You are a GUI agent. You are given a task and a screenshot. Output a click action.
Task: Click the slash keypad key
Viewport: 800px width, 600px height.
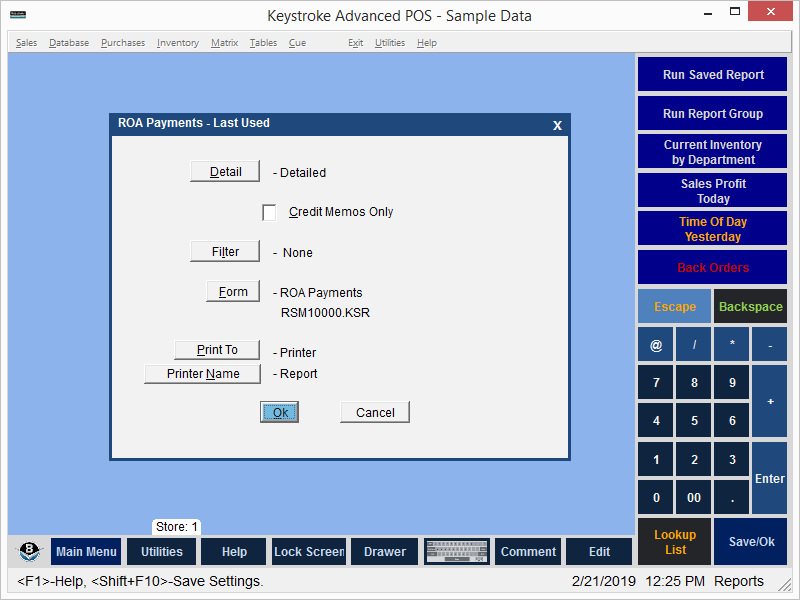click(x=694, y=344)
